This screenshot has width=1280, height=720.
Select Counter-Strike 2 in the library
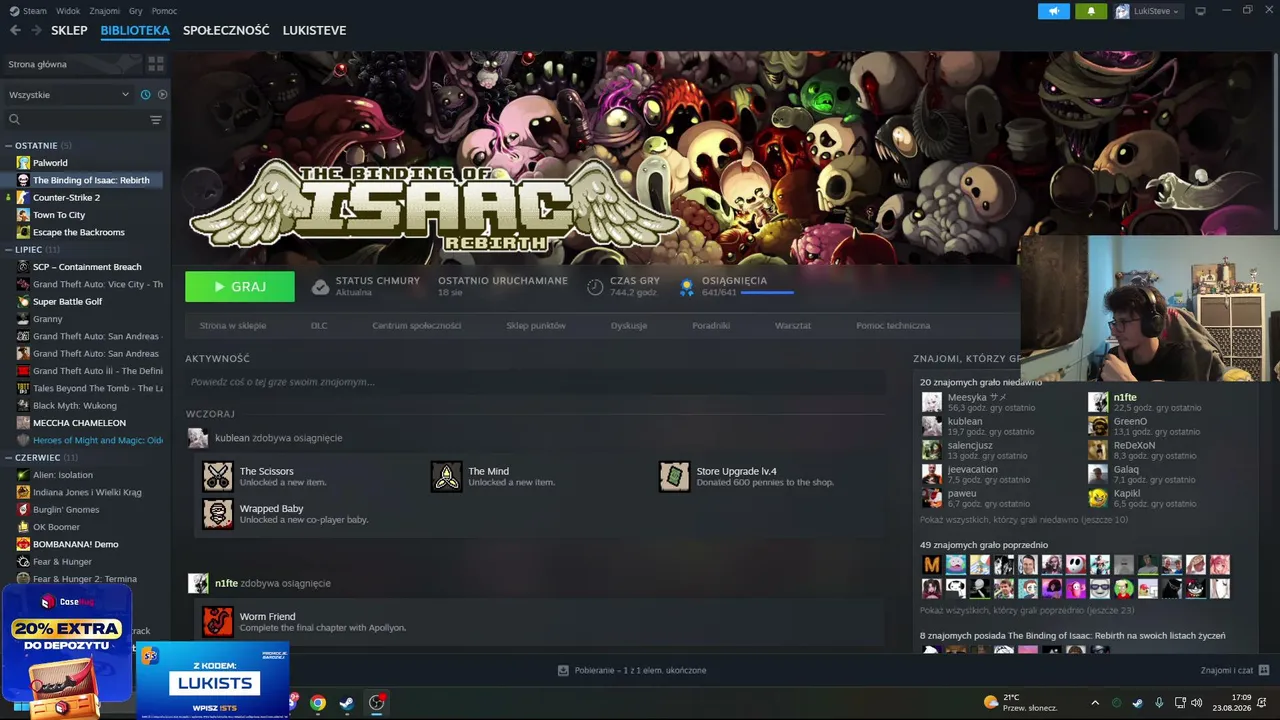(x=66, y=198)
